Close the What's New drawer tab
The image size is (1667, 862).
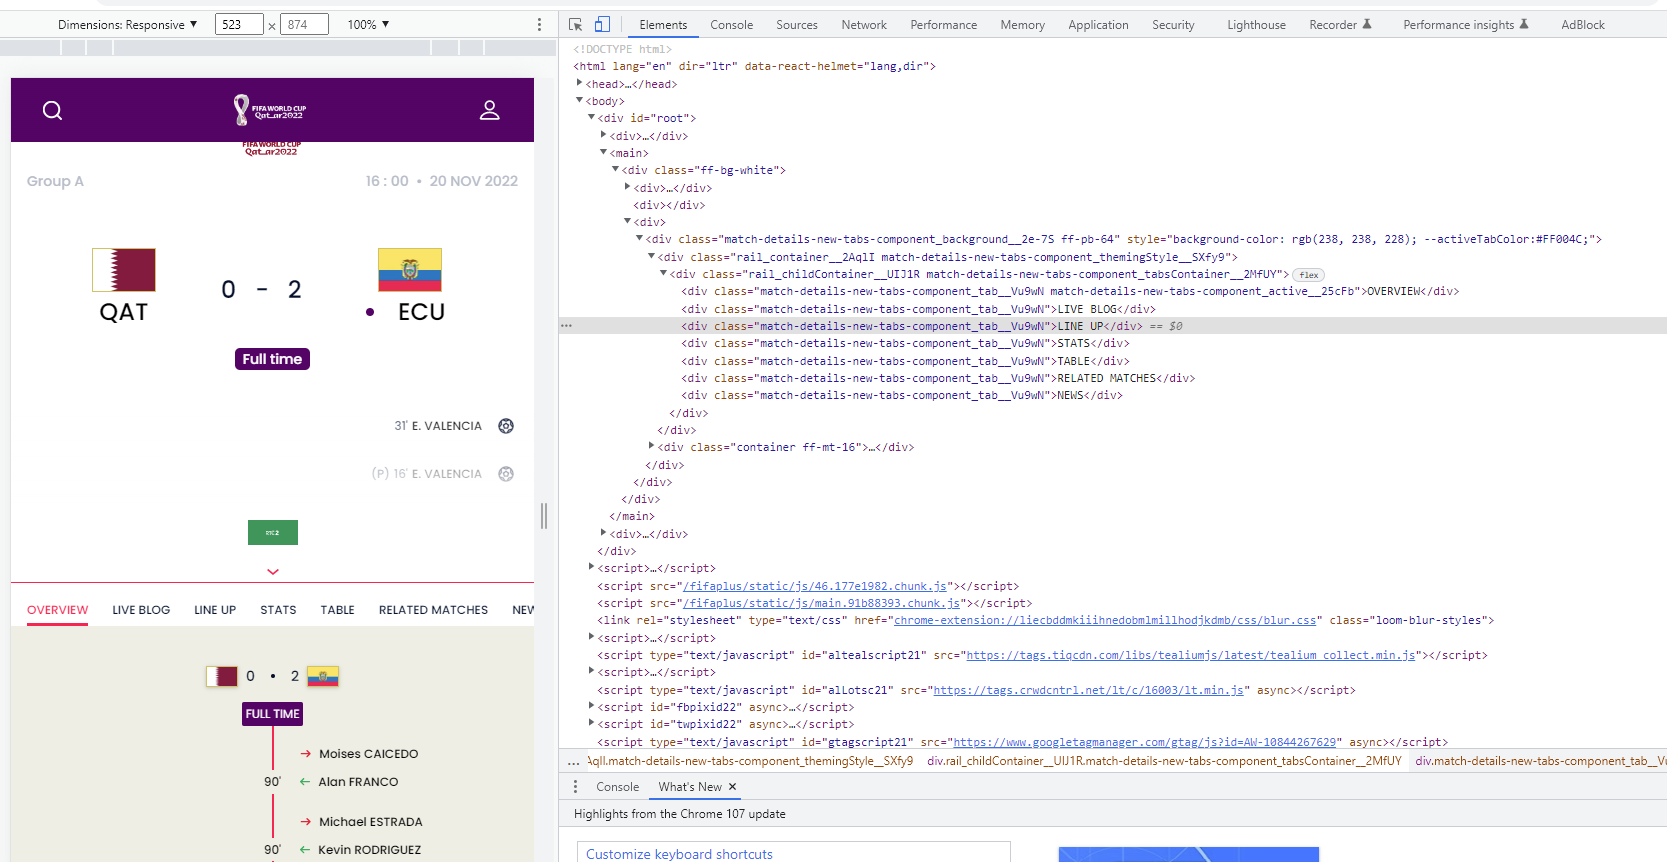pyautogui.click(x=732, y=787)
